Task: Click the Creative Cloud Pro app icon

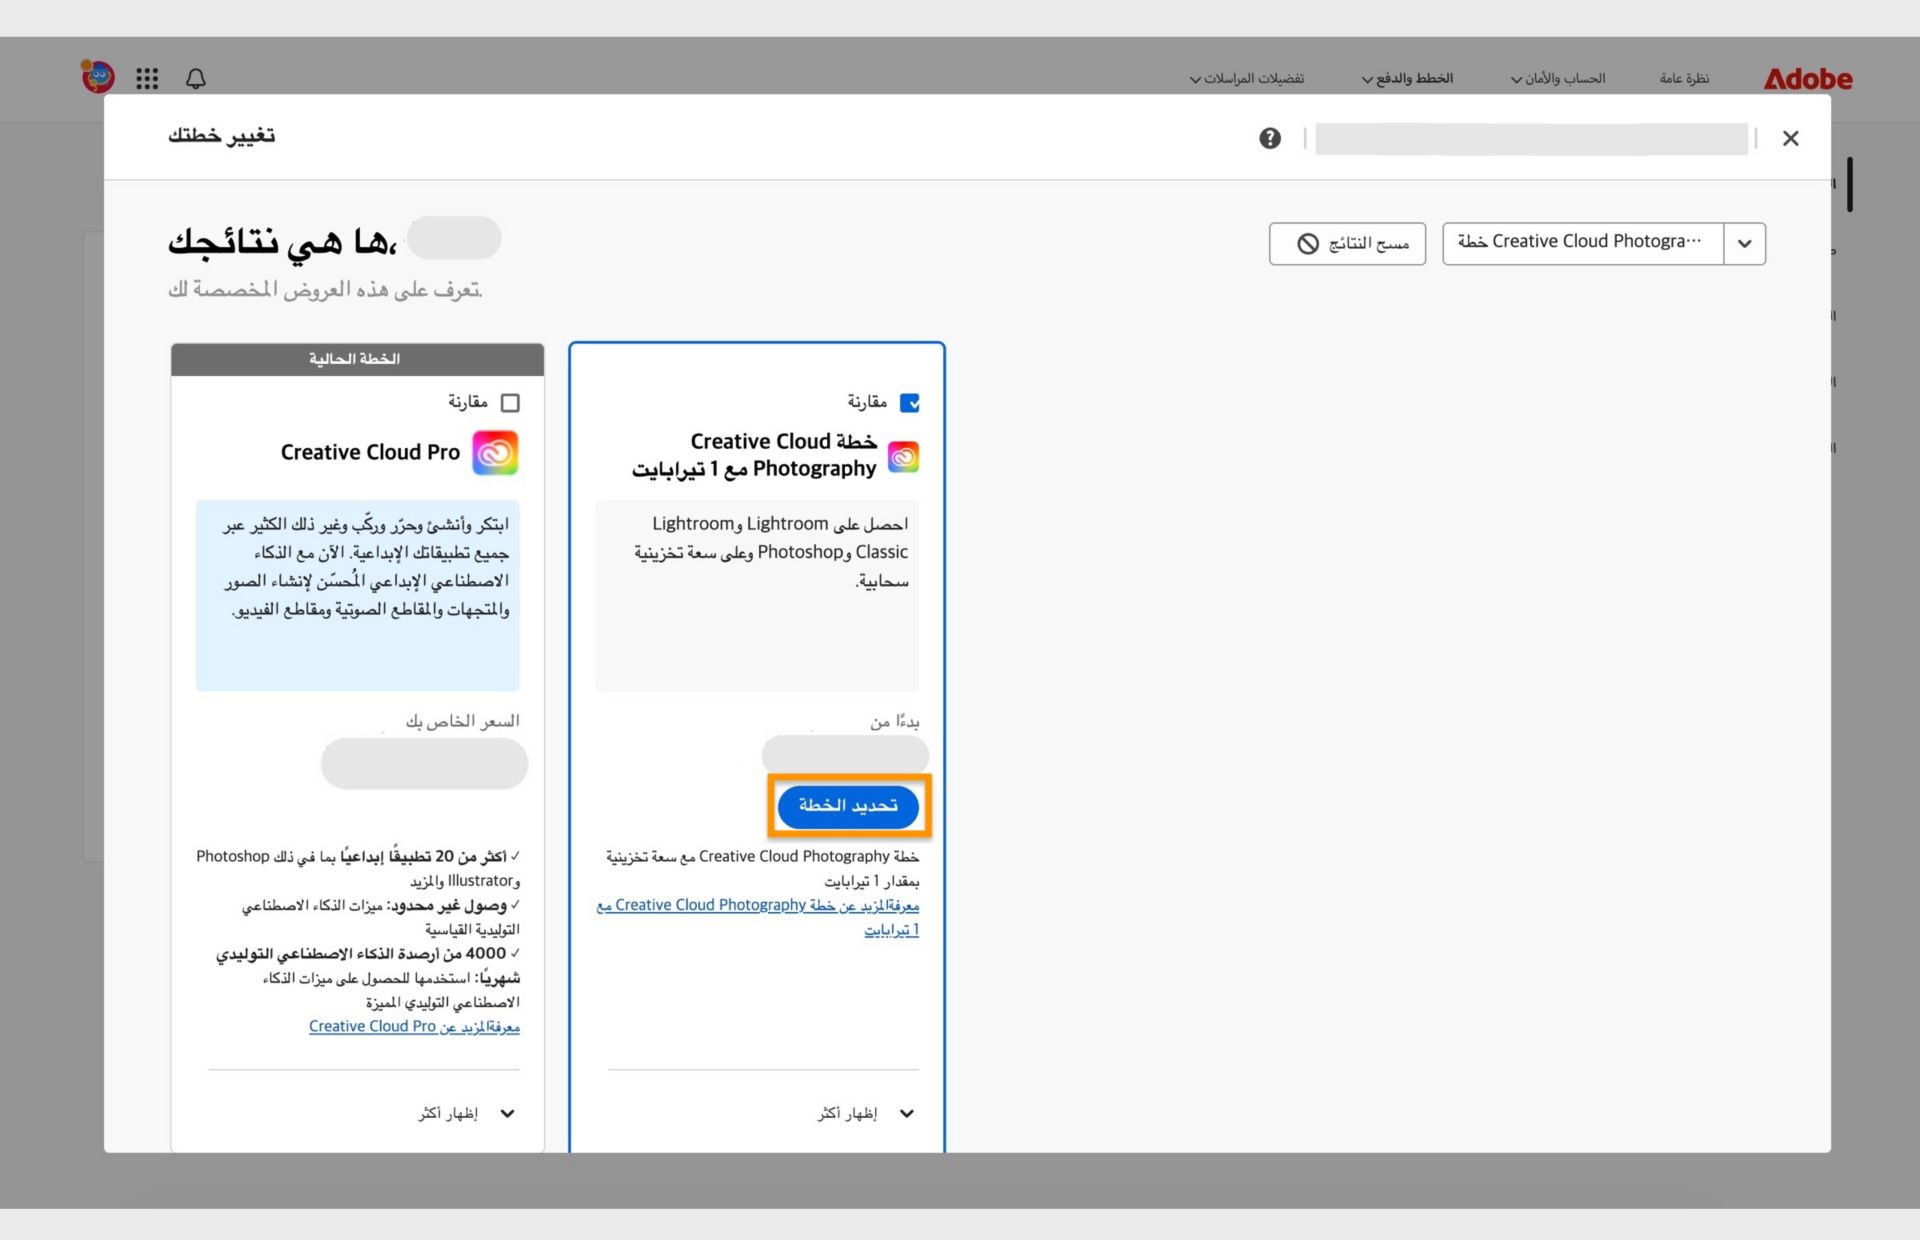Action: click(x=494, y=452)
